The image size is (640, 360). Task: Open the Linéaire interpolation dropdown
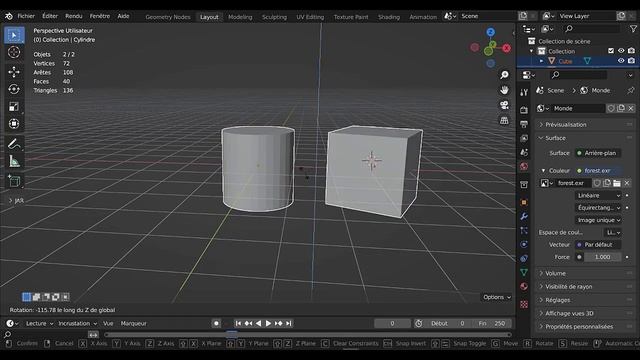pos(598,196)
